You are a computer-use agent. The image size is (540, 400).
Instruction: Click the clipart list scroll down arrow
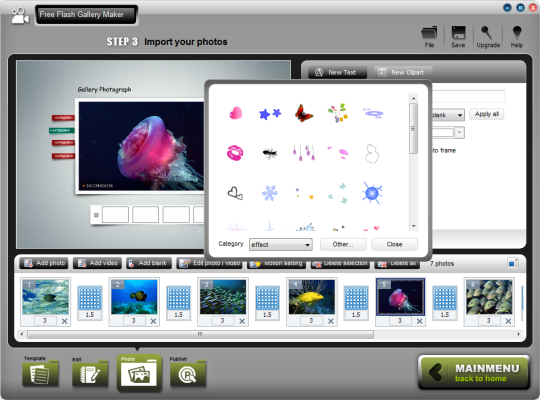pos(414,226)
